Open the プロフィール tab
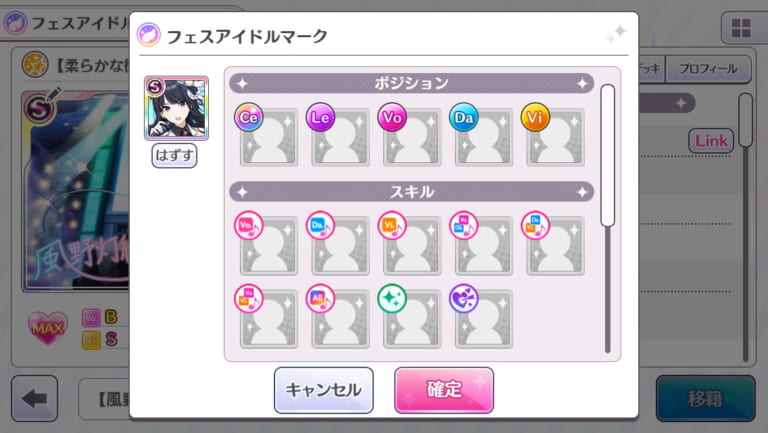 (708, 69)
